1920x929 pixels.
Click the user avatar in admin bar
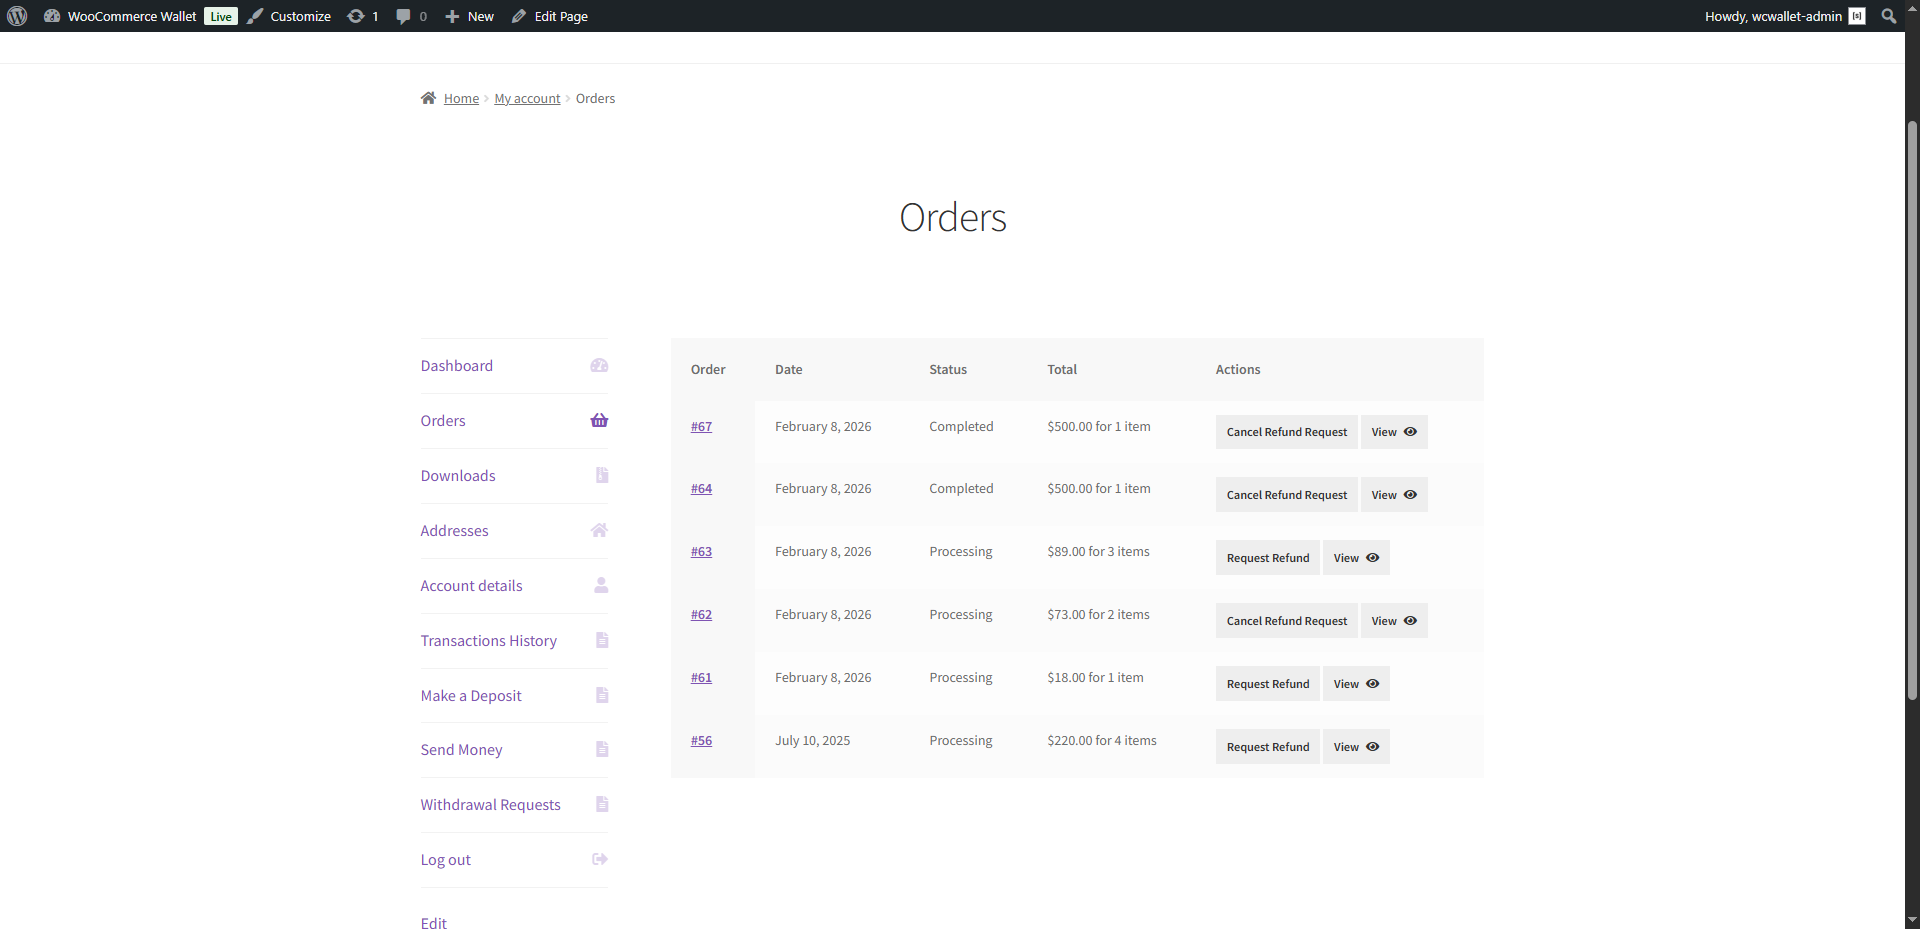coord(1857,16)
